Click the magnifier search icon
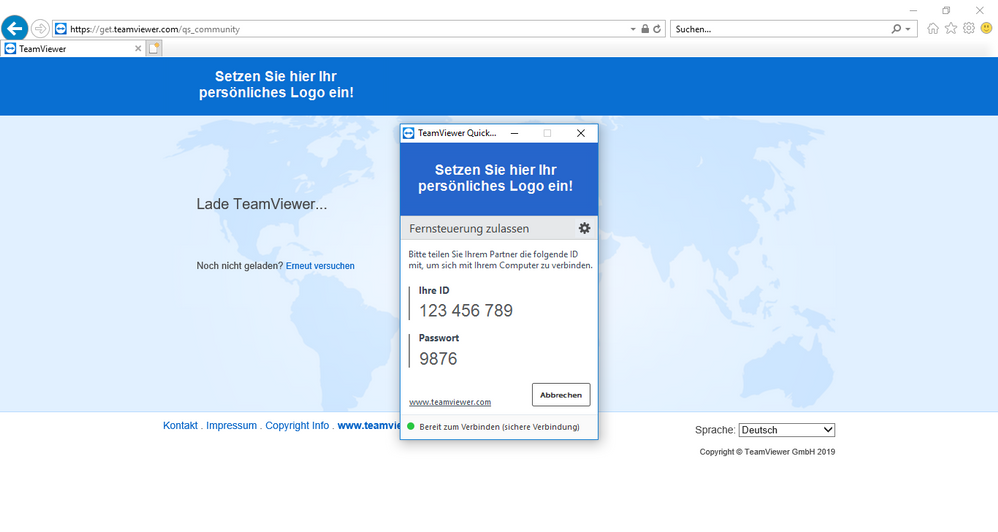 [x=896, y=29]
